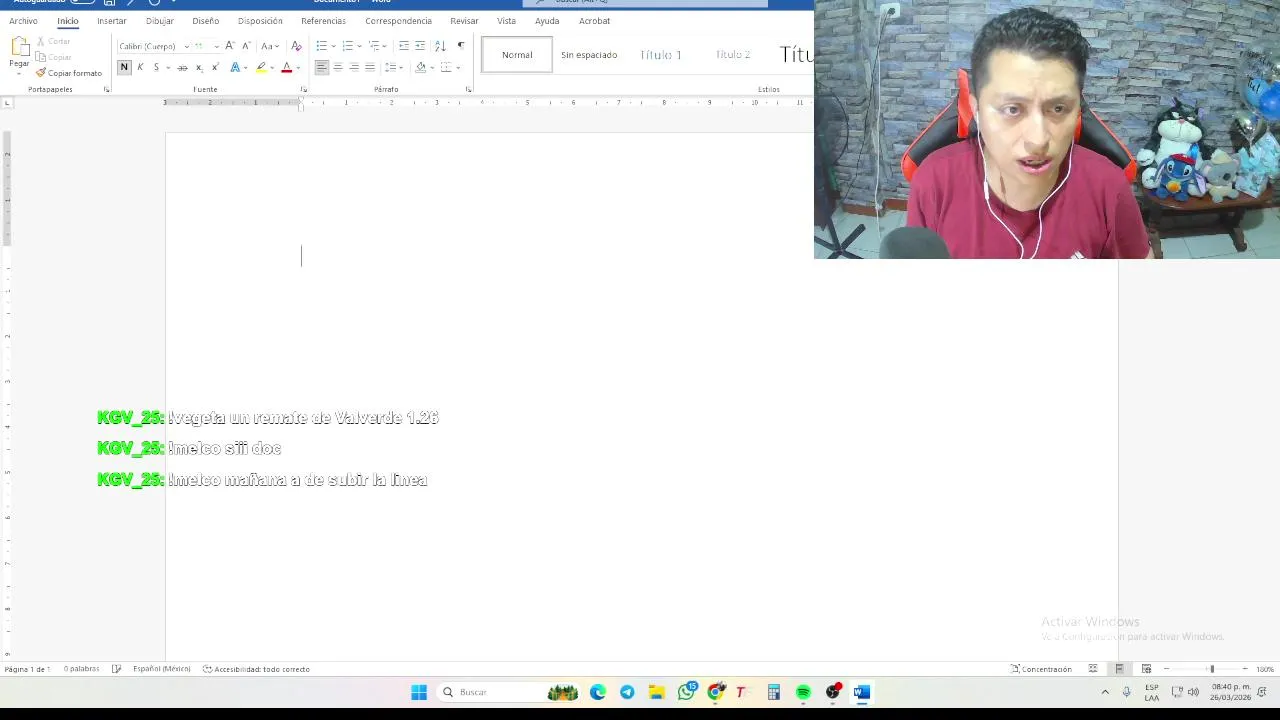Viewport: 1280px width, 720px height.
Task: Open Concentración focus mode
Action: [x=1041, y=669]
